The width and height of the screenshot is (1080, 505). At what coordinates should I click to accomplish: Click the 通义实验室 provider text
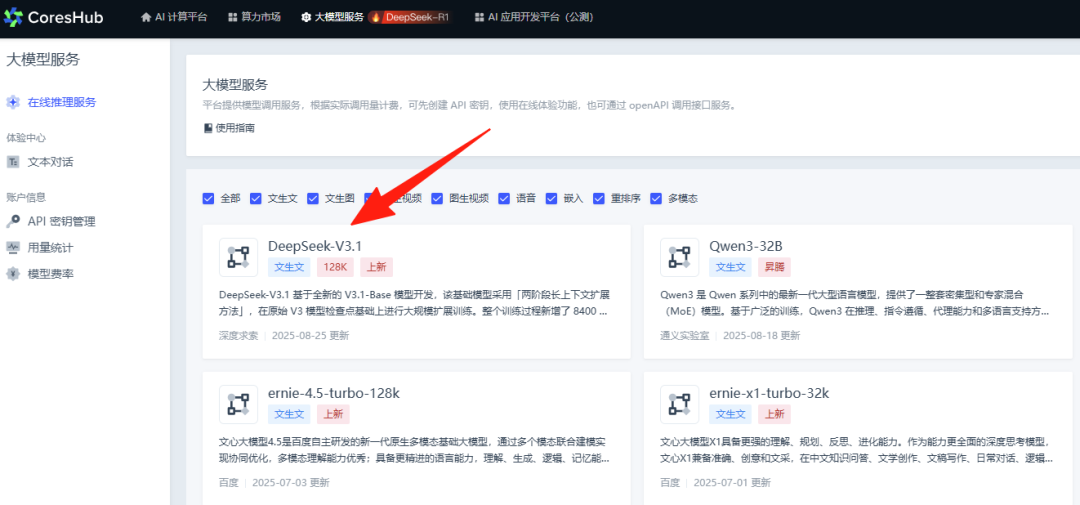684,336
